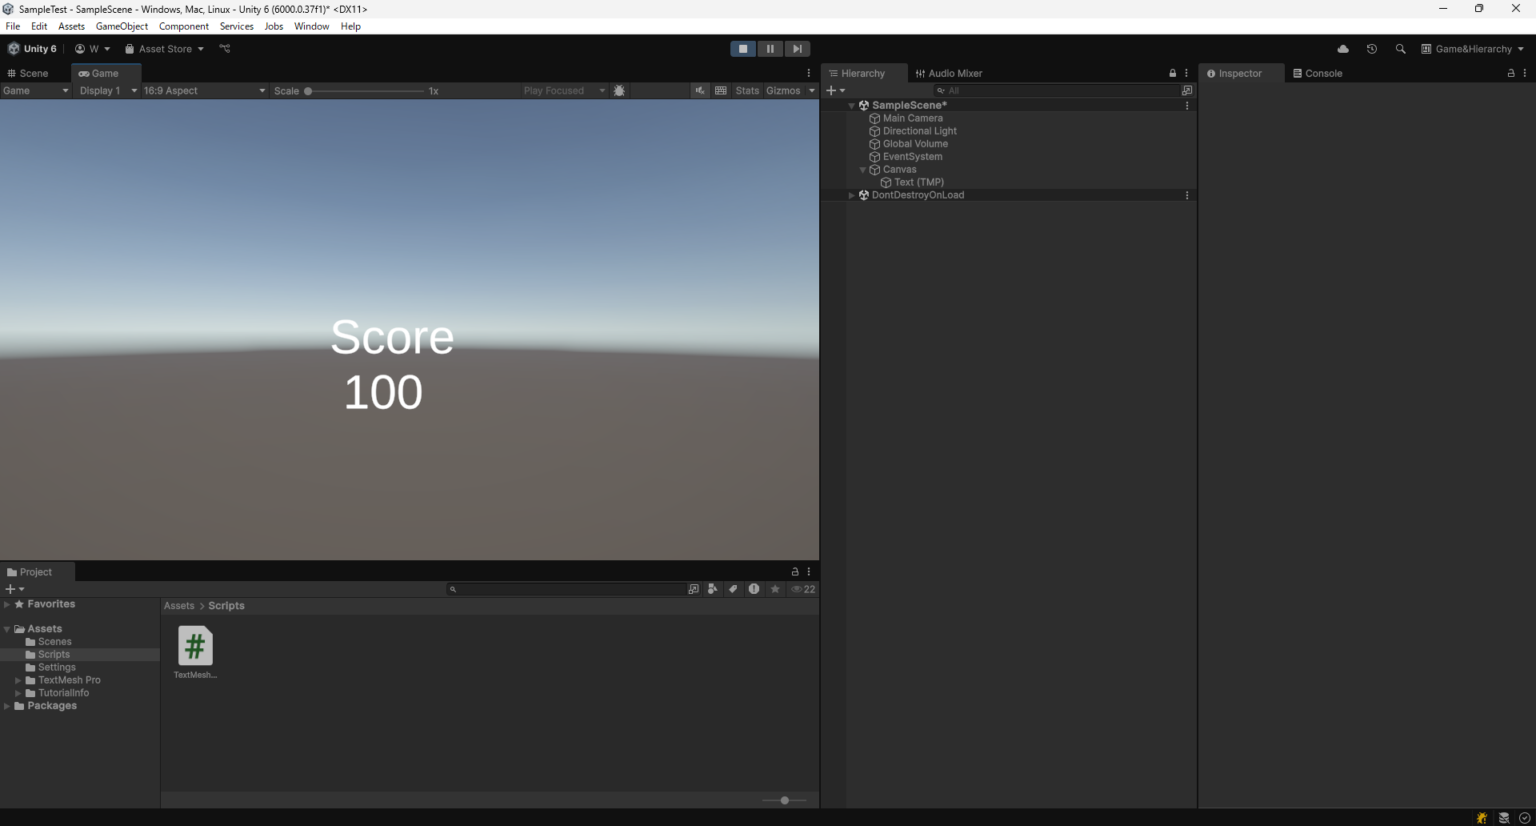Open the bug debugger attach icon

point(1481,818)
